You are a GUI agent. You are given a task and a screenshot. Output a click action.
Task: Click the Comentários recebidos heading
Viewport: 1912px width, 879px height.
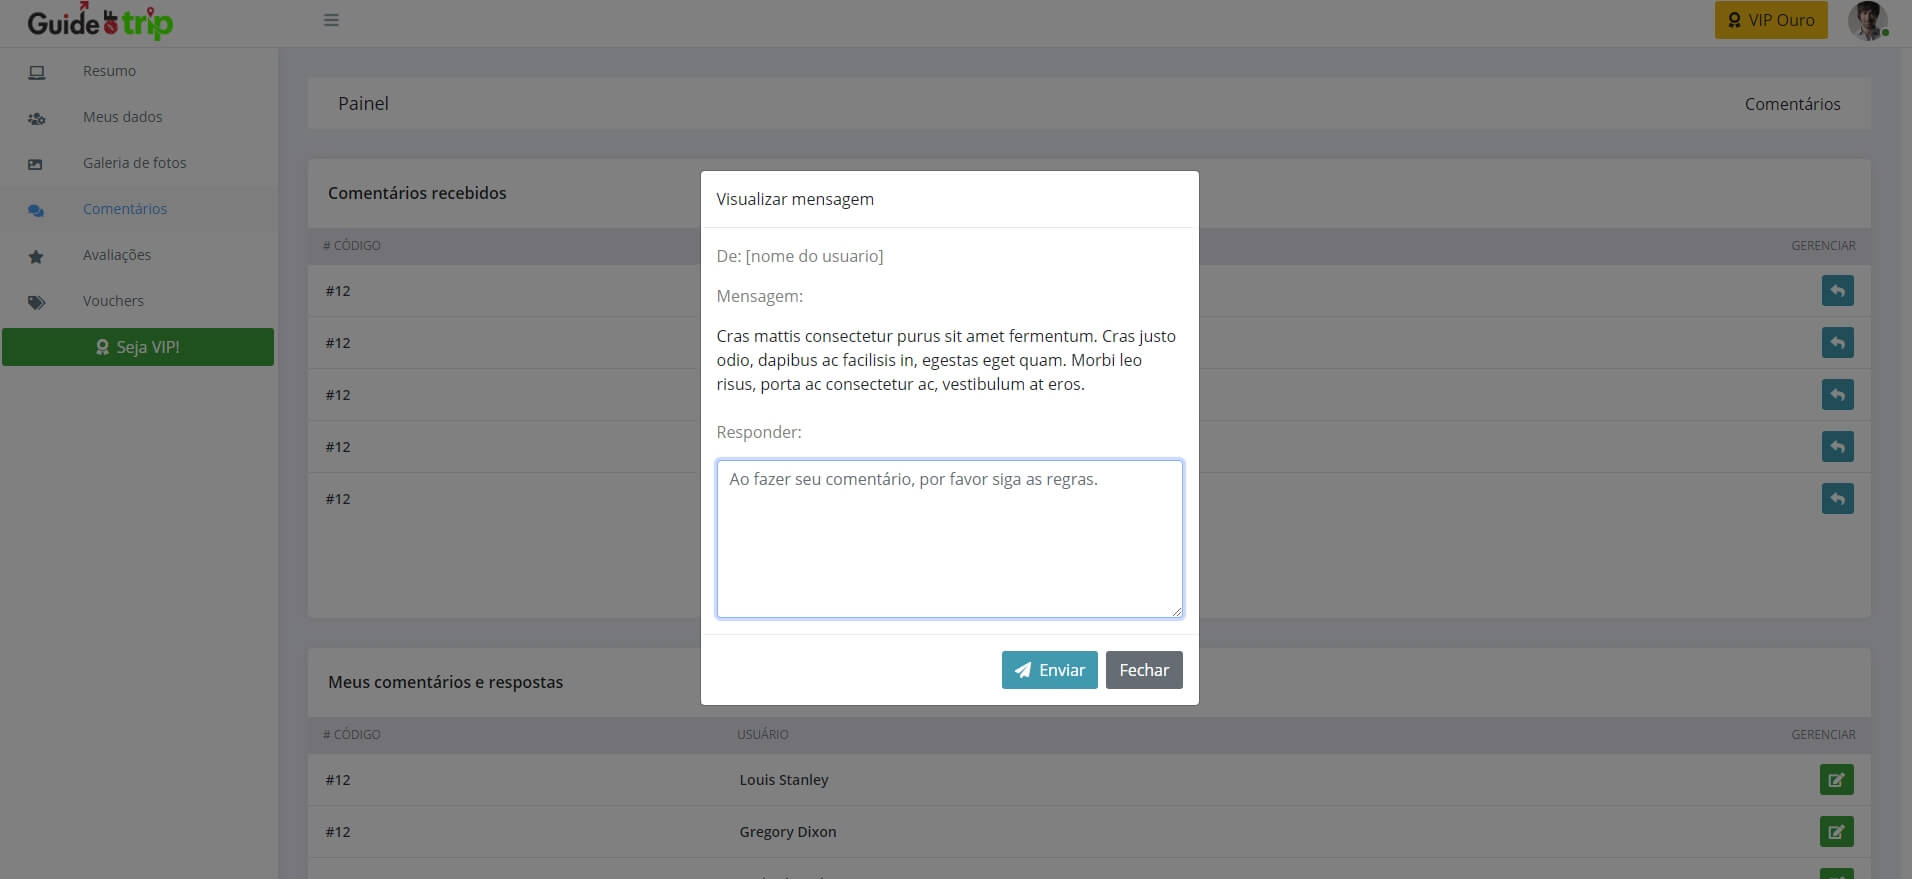pyautogui.click(x=417, y=193)
